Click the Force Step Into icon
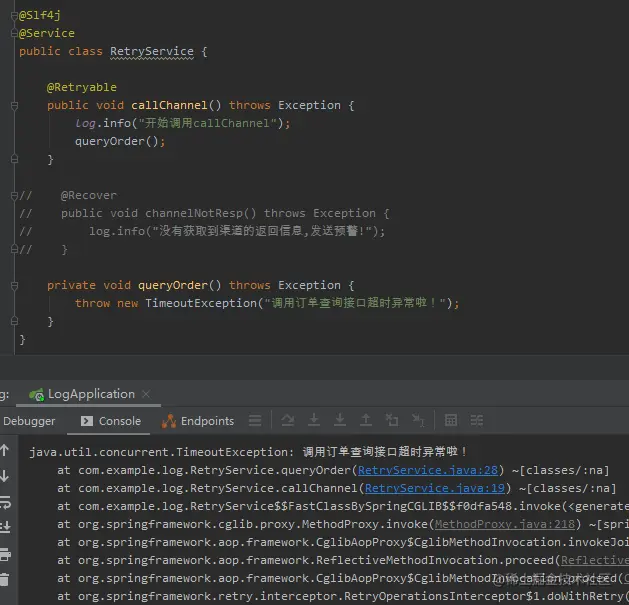629x605 pixels. click(340, 420)
